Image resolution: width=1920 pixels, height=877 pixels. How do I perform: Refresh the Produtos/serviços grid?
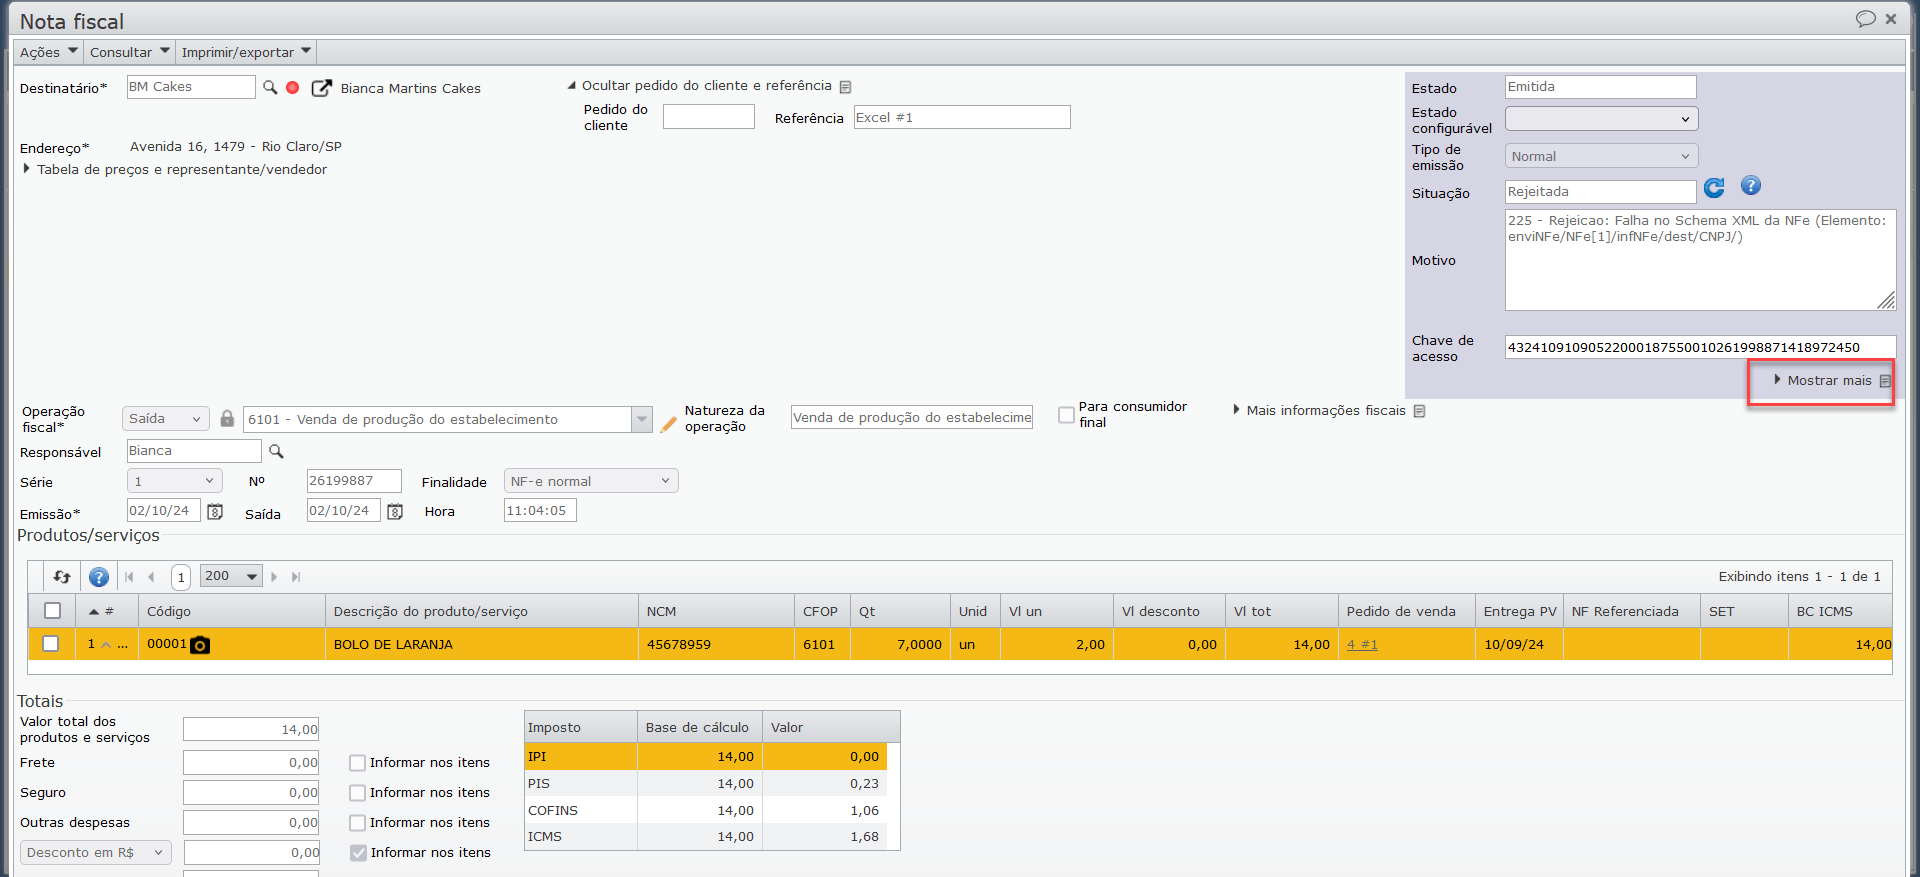pos(62,577)
